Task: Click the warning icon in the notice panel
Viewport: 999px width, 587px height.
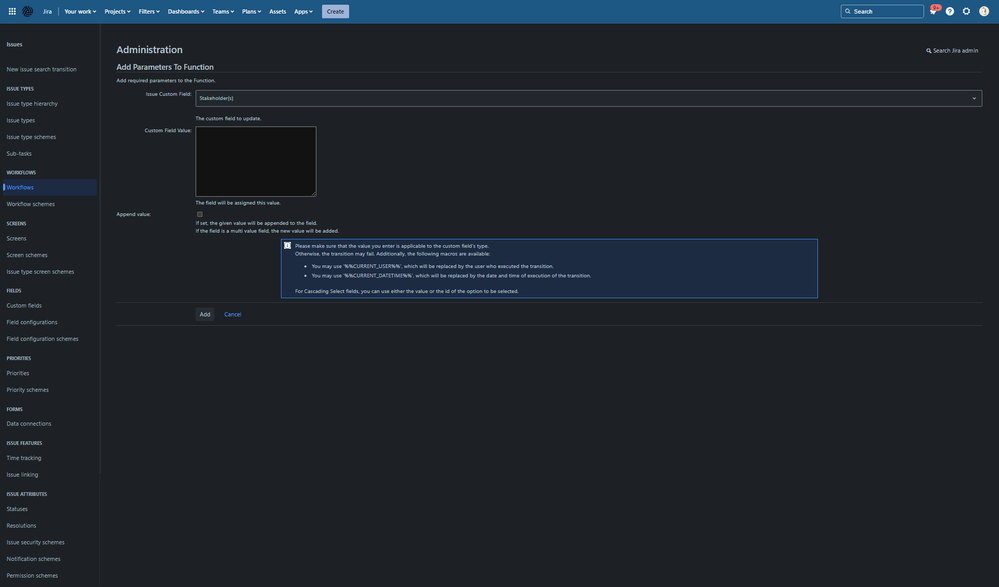Action: (285, 243)
